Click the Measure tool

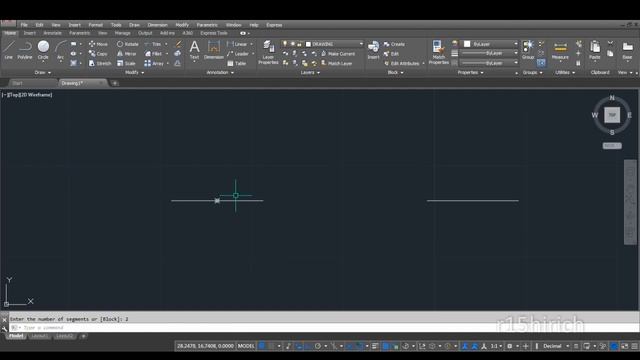click(560, 50)
